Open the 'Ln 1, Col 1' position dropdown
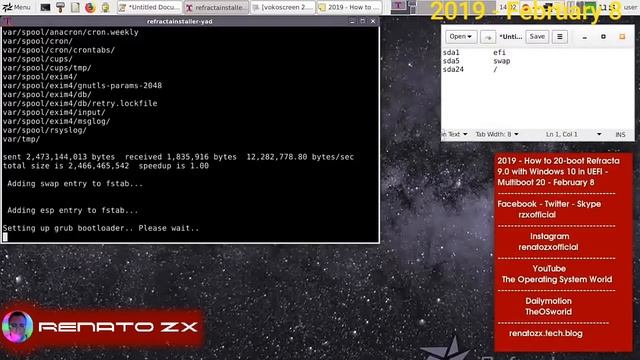 pos(573,134)
